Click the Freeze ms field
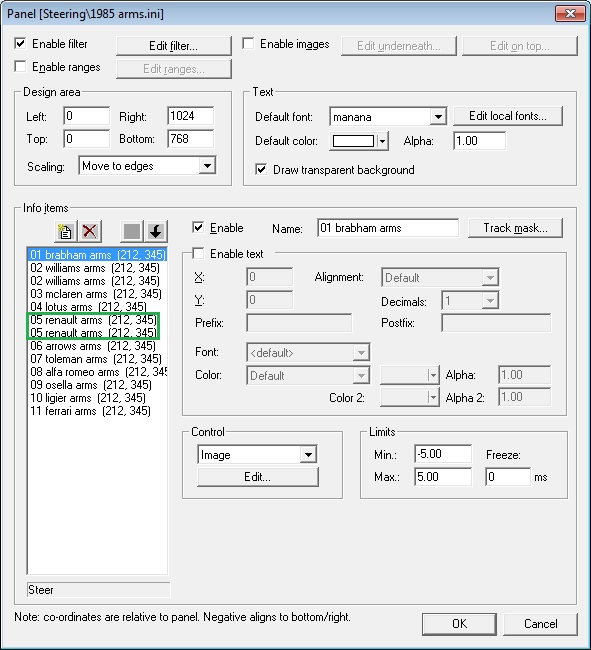Viewport: 591px width, 650px height. [x=508, y=477]
